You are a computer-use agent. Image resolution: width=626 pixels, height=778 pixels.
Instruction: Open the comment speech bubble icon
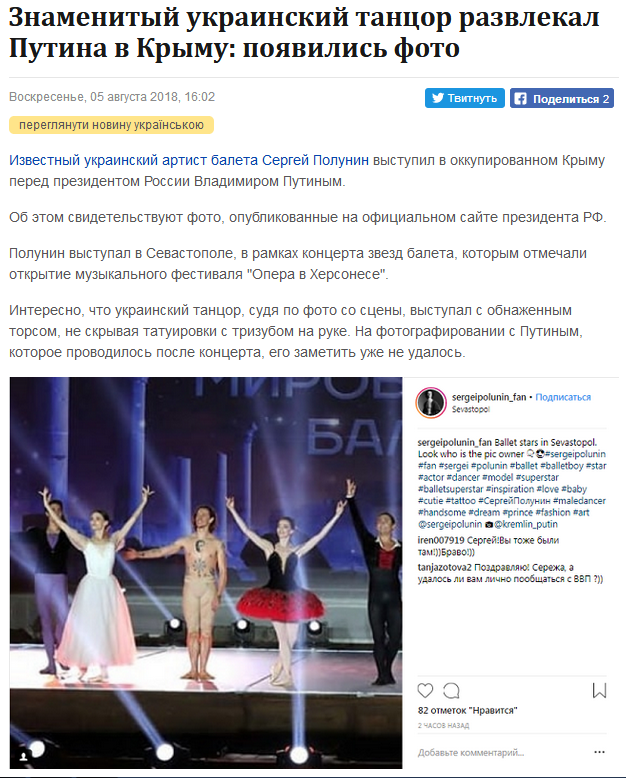point(451,690)
